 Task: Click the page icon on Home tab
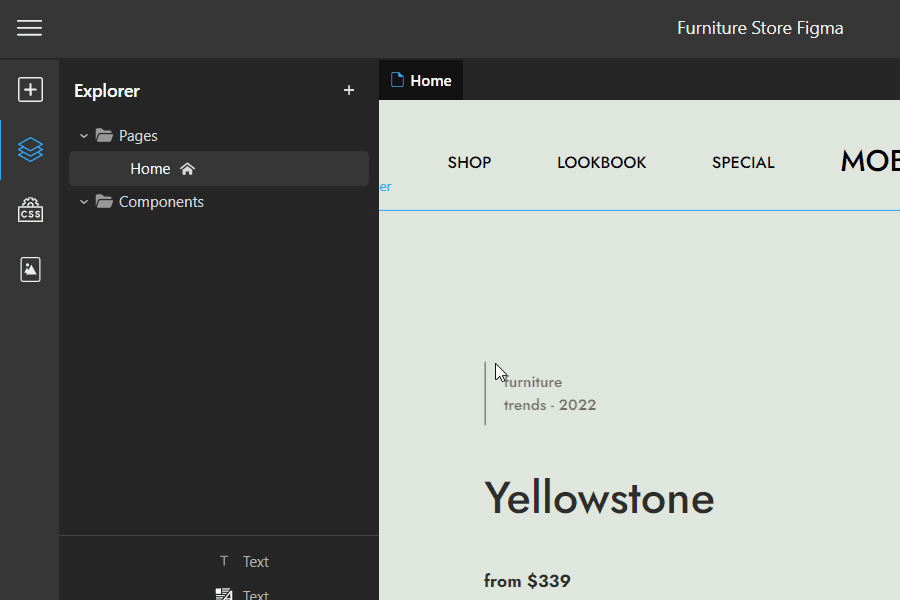click(x=397, y=80)
